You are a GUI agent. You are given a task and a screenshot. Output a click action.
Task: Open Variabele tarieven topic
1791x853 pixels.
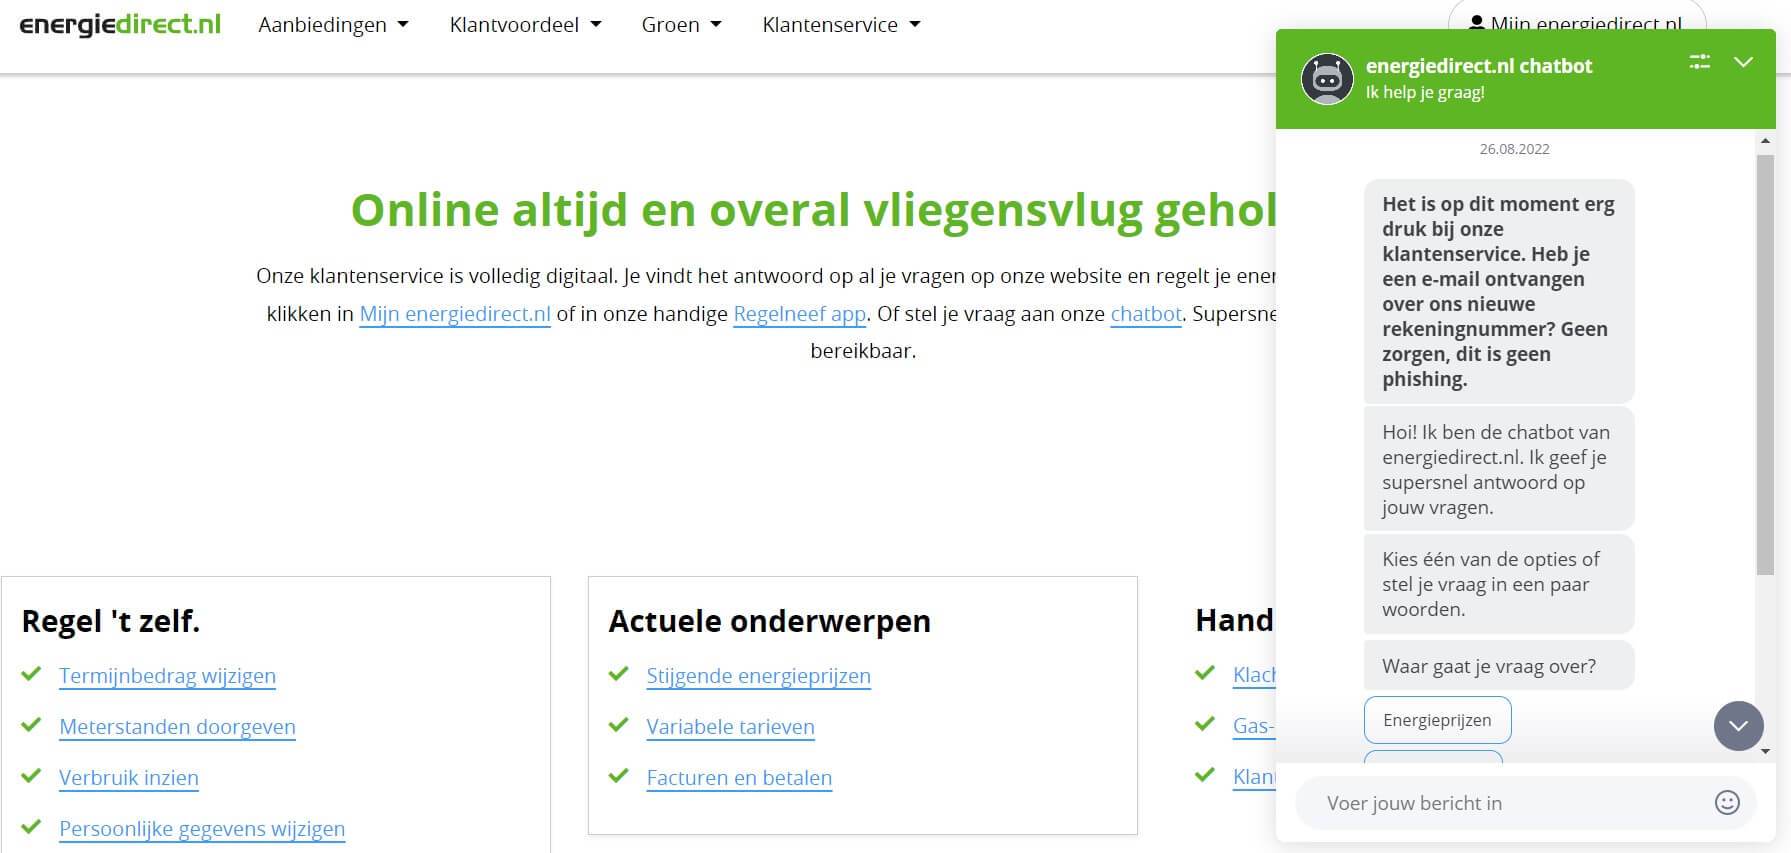tap(730, 727)
